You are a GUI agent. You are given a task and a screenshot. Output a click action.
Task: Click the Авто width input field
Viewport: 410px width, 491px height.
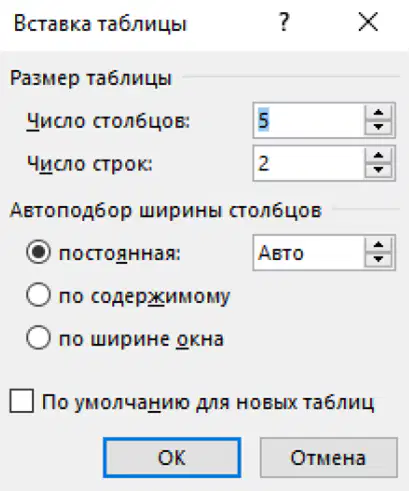coord(308,252)
